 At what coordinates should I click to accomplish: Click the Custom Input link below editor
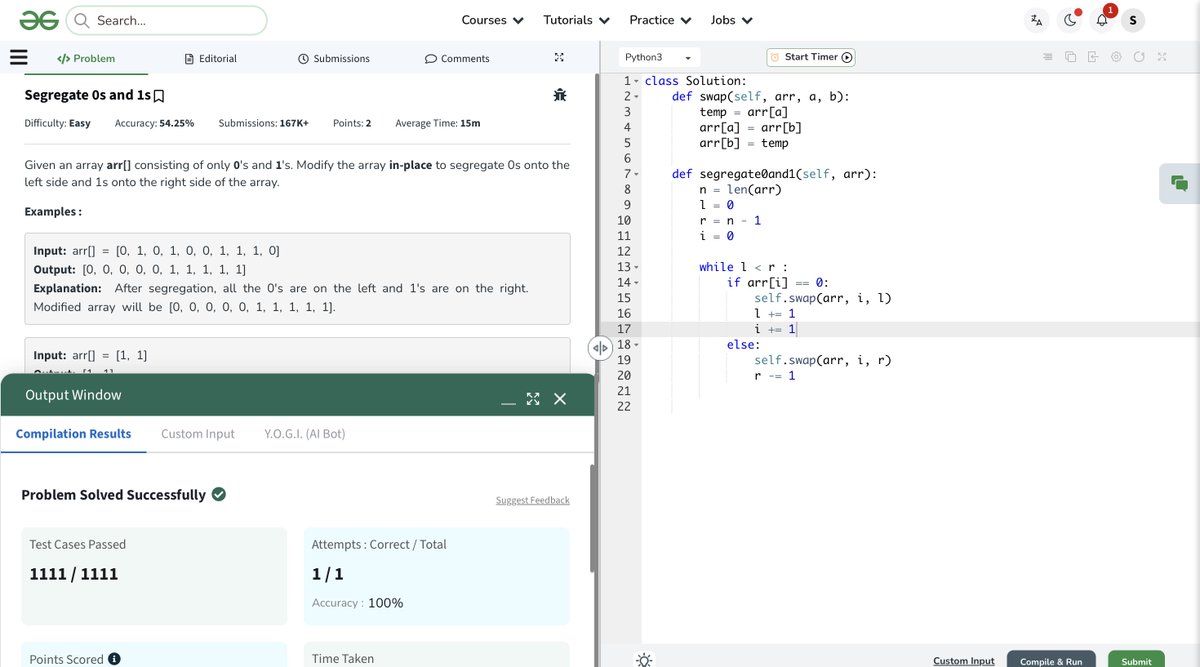(x=964, y=660)
